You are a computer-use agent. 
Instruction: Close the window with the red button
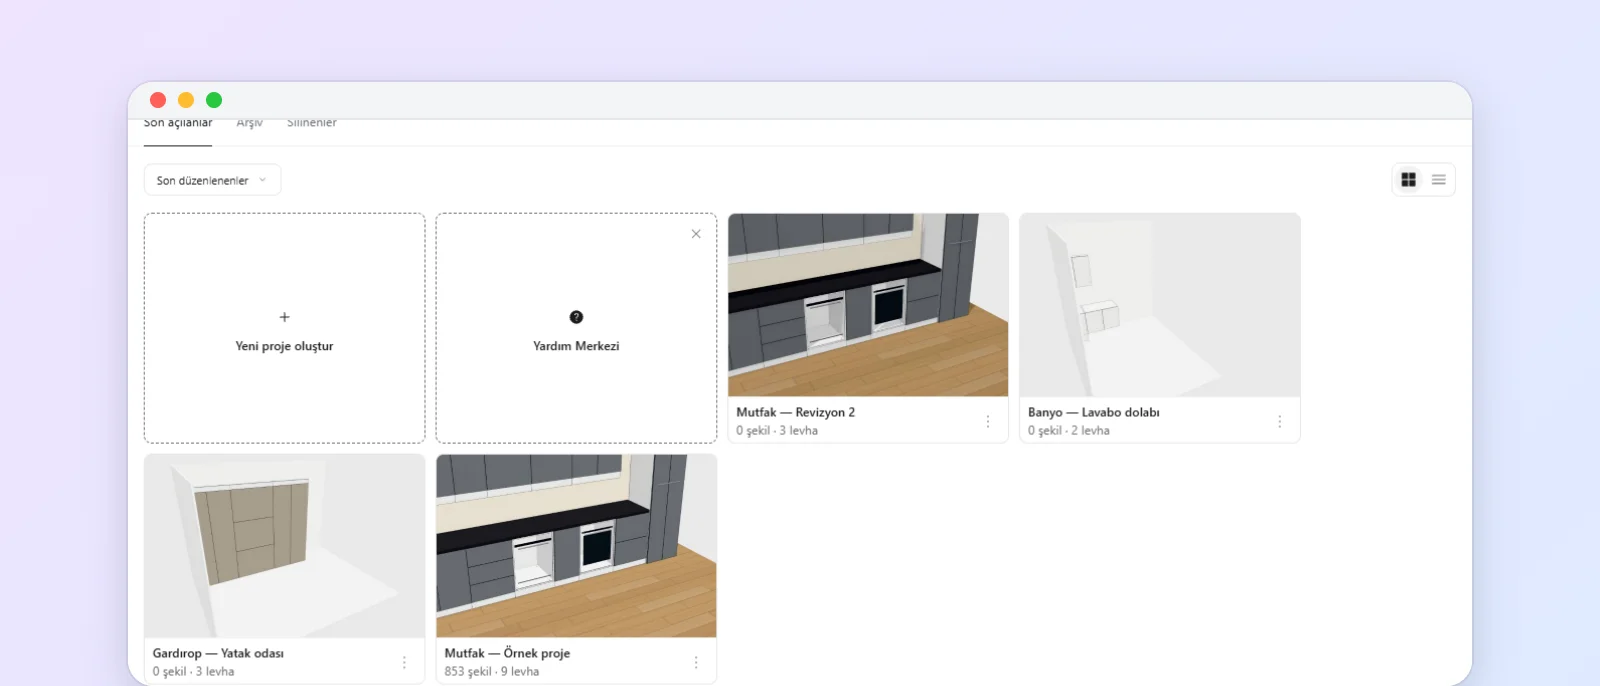pos(158,100)
